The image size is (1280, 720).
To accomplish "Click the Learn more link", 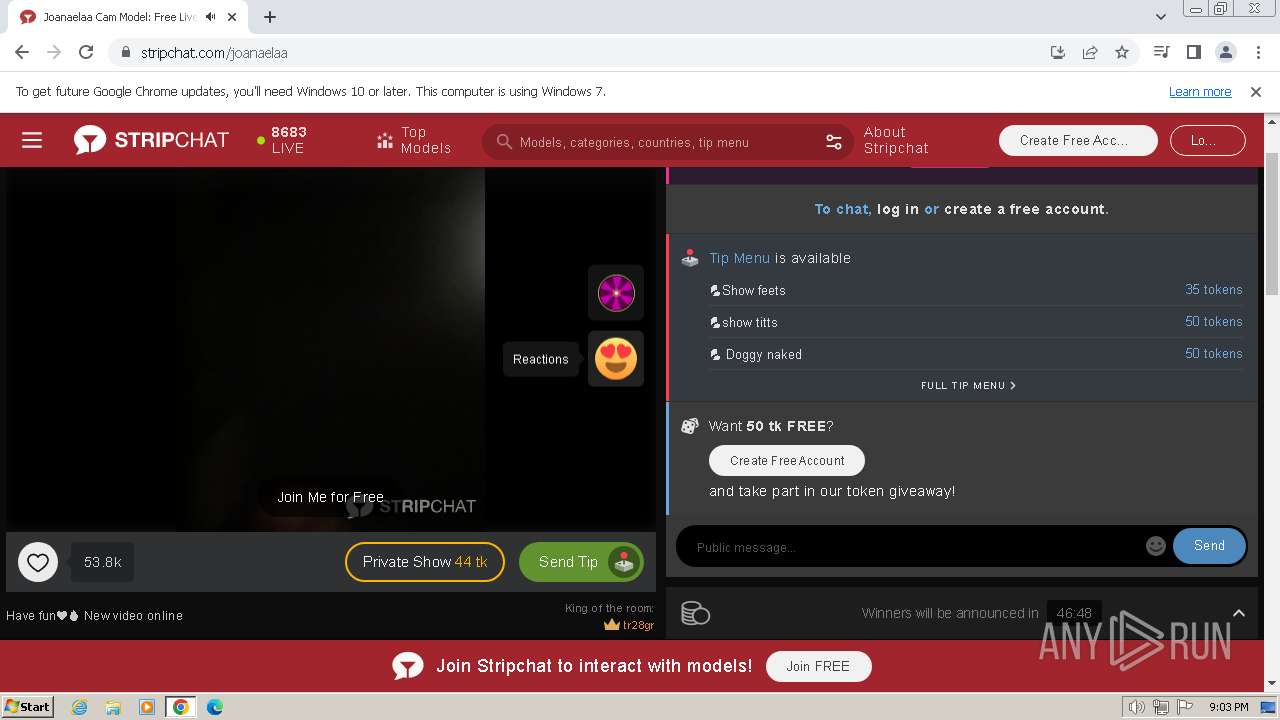I will [x=1200, y=91].
